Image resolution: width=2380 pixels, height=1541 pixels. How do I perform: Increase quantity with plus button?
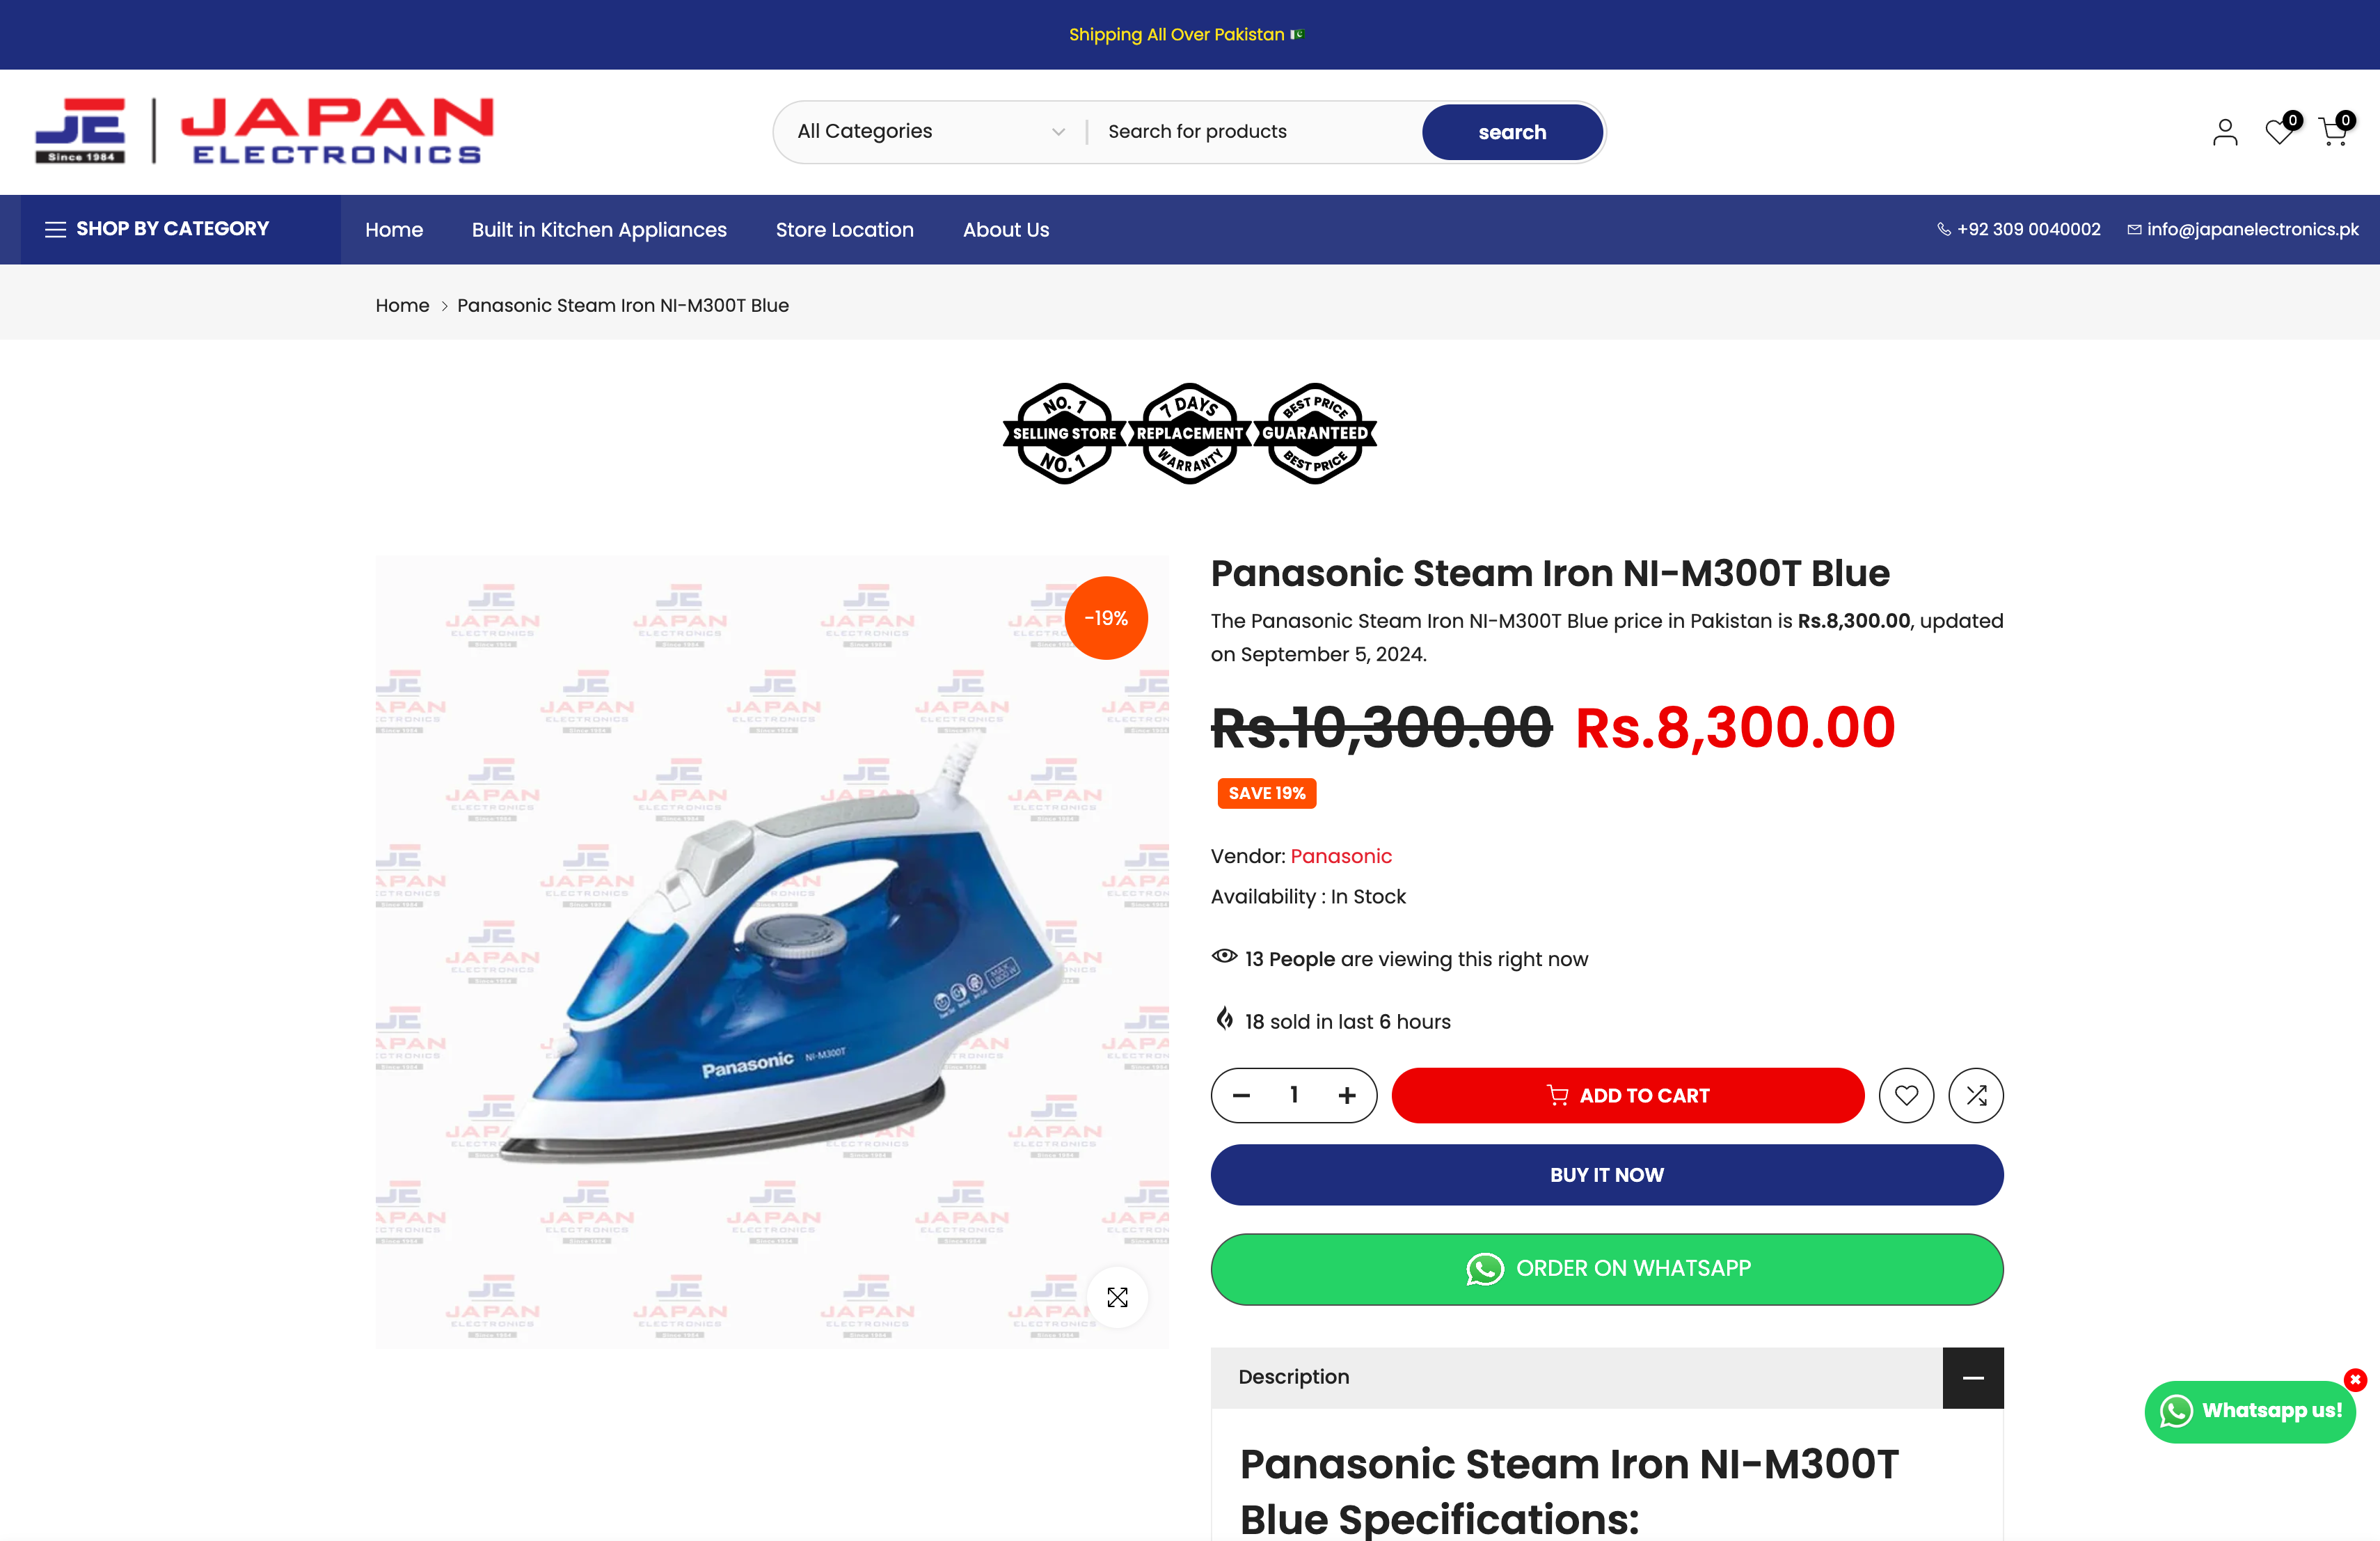(1347, 1095)
